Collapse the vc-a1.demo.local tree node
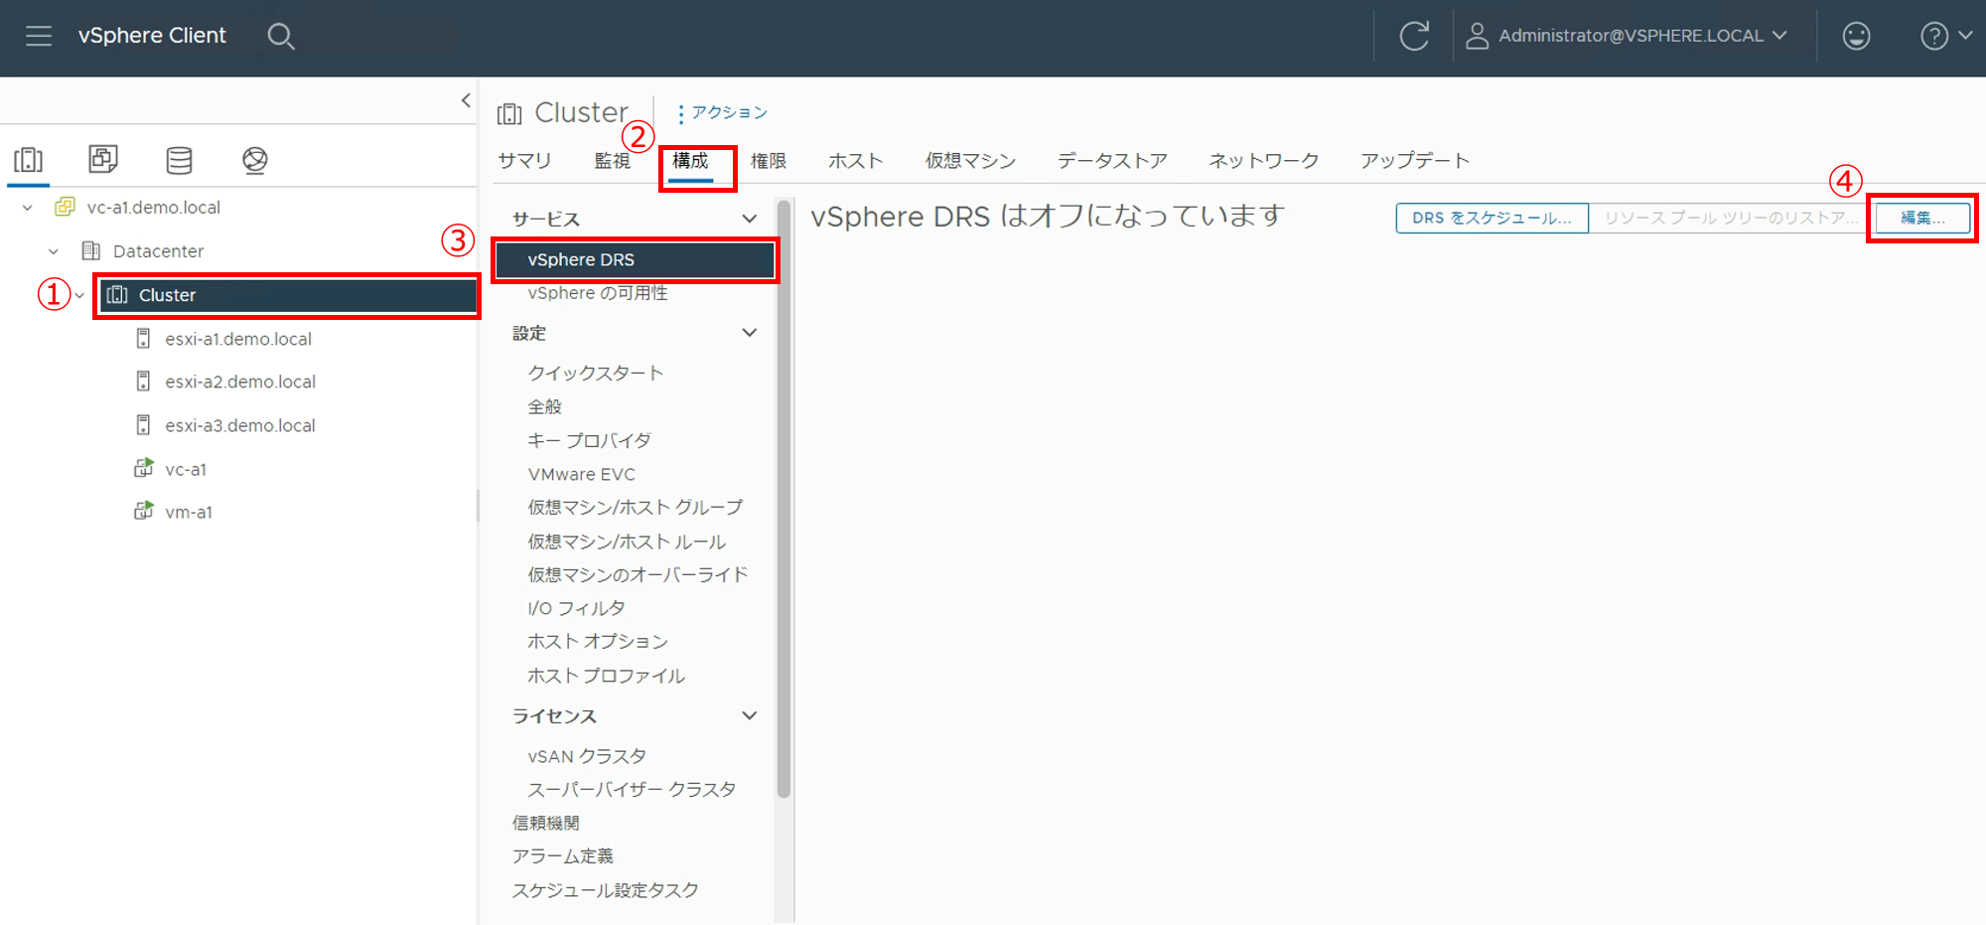Image resolution: width=1986 pixels, height=925 pixels. (x=28, y=207)
